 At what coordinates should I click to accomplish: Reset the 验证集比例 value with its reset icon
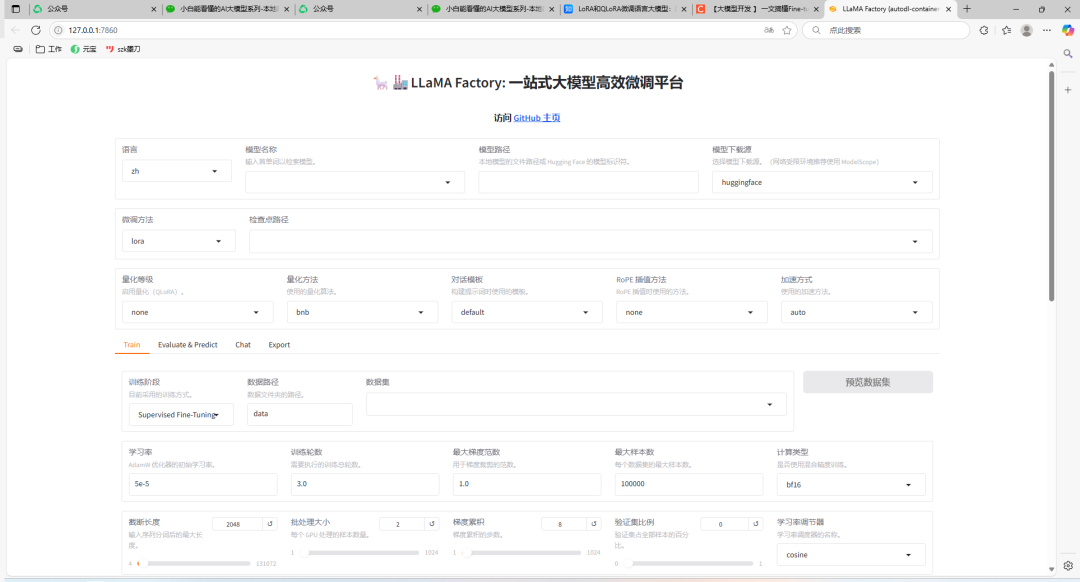pos(756,524)
